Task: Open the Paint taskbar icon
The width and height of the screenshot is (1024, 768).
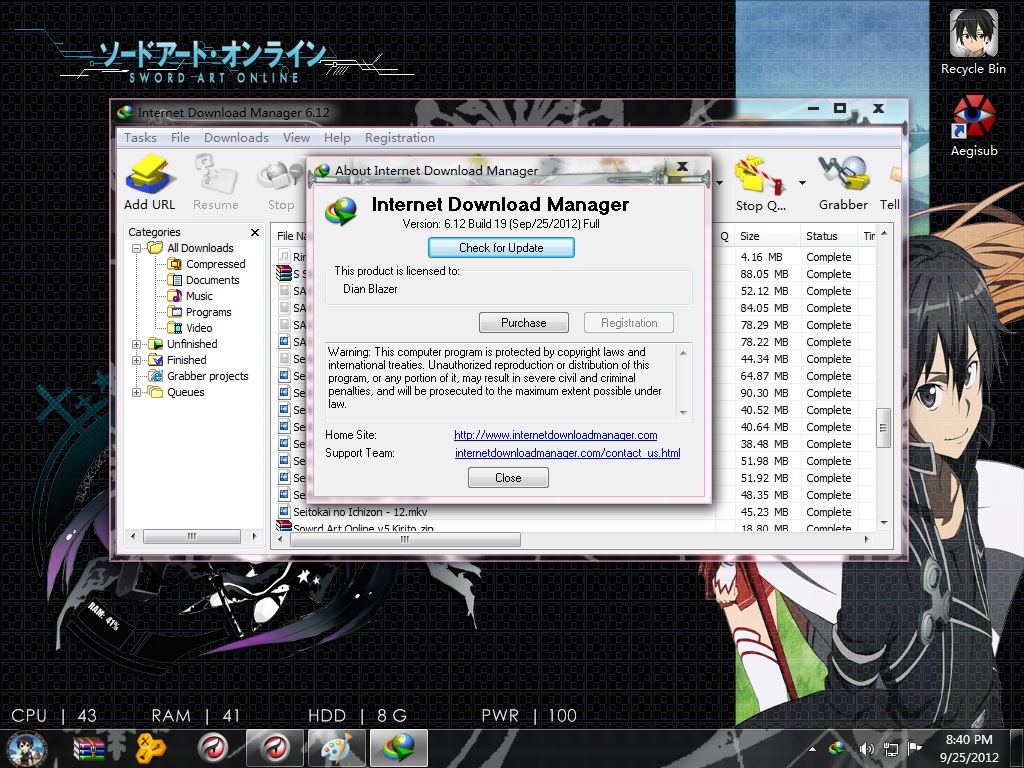Action: [x=336, y=748]
